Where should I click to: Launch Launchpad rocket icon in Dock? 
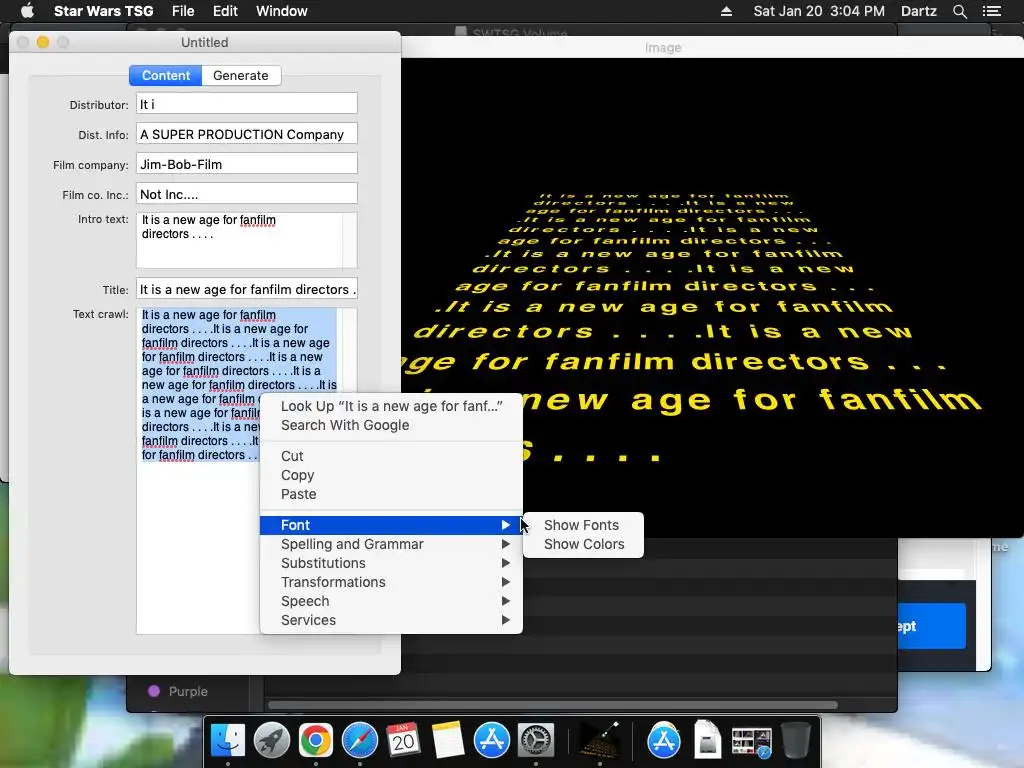272,741
